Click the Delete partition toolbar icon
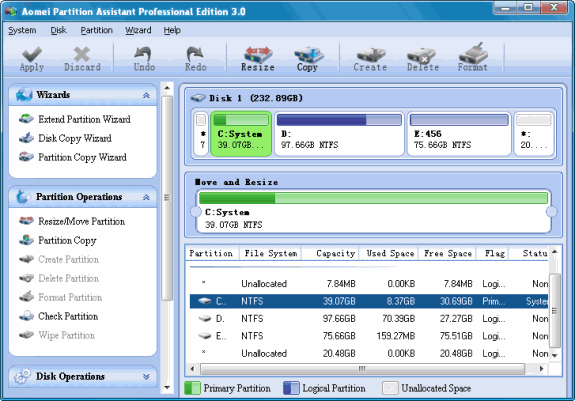Image resolution: width=575 pixels, height=401 pixels. [x=421, y=56]
